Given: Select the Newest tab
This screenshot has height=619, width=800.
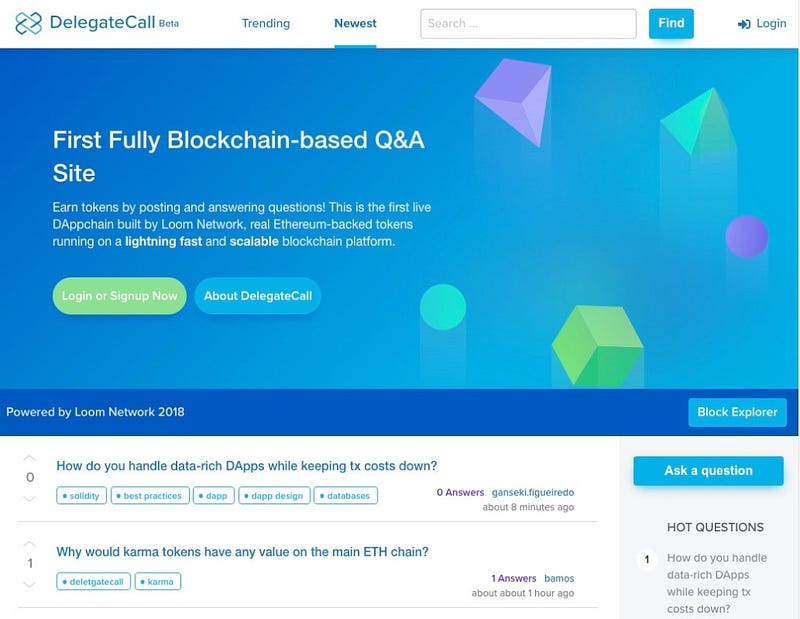Looking at the screenshot, I should coord(355,23).
